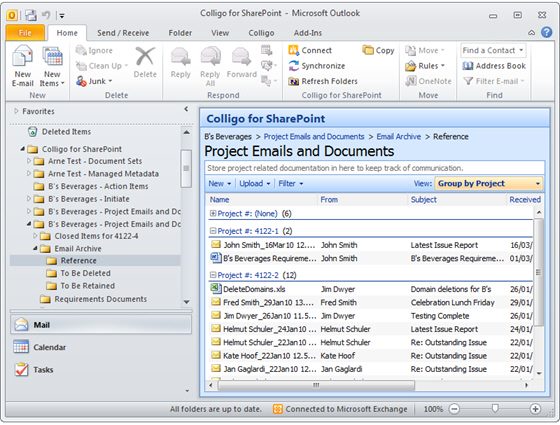Screen dimensions: 560x425
Task: Click the Delete X icon
Action: (145, 56)
